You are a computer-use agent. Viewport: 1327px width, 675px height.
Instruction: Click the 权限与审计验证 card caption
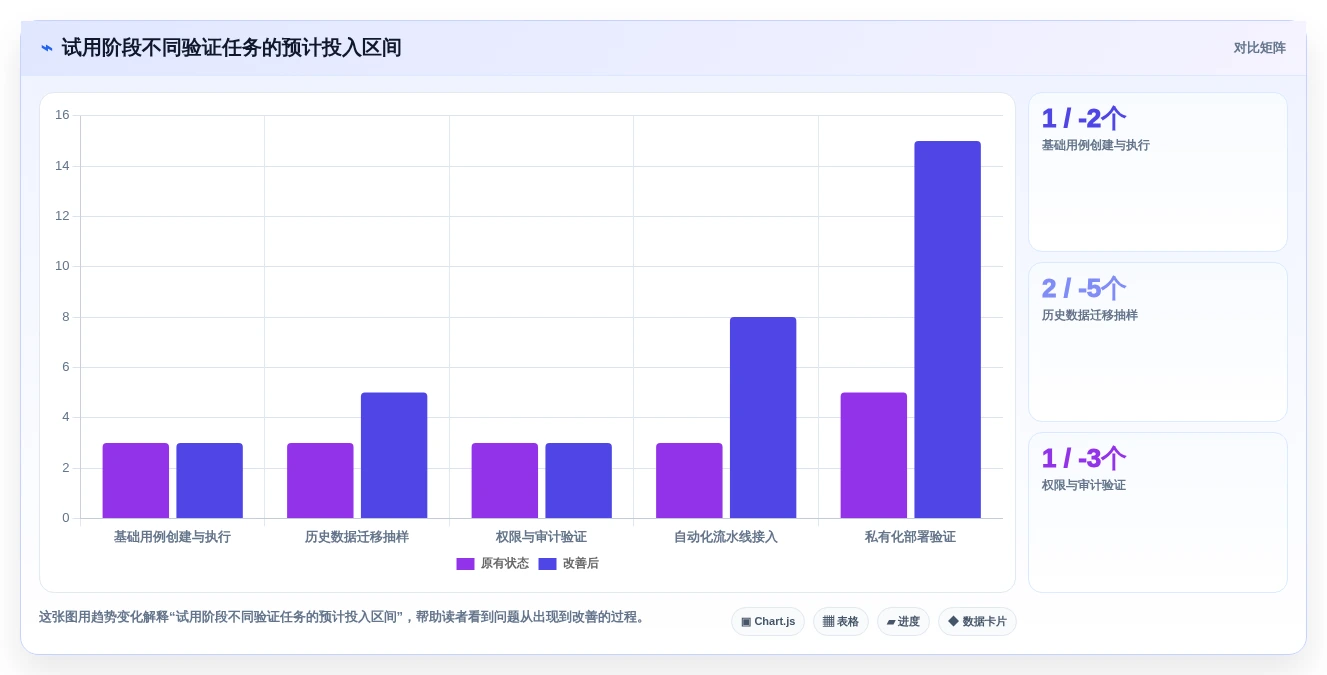pos(1084,485)
